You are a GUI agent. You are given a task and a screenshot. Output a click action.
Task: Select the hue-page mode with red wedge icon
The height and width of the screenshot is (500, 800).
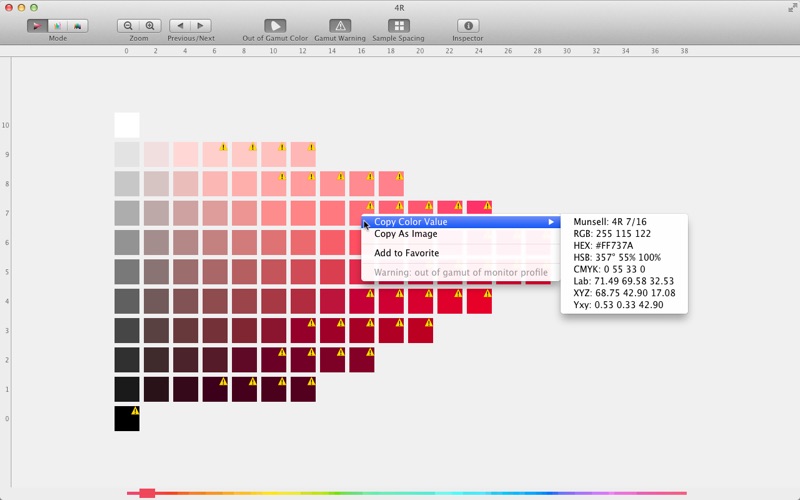tap(37, 26)
